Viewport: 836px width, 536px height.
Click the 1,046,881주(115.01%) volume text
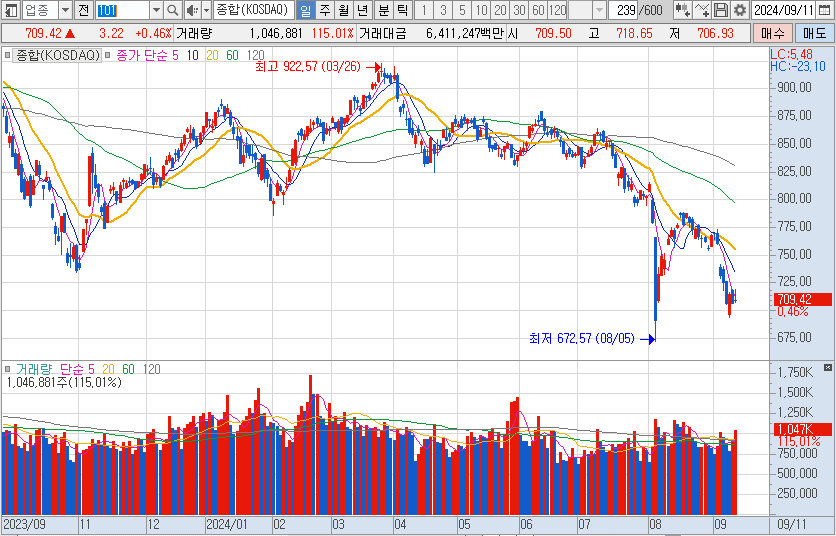(64, 382)
